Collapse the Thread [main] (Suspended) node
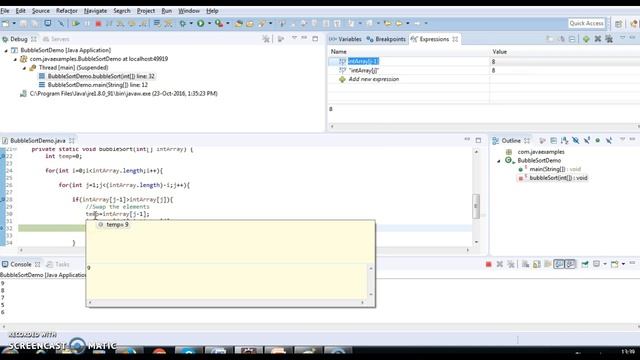Screen dimensions: 640x360 point(24,68)
